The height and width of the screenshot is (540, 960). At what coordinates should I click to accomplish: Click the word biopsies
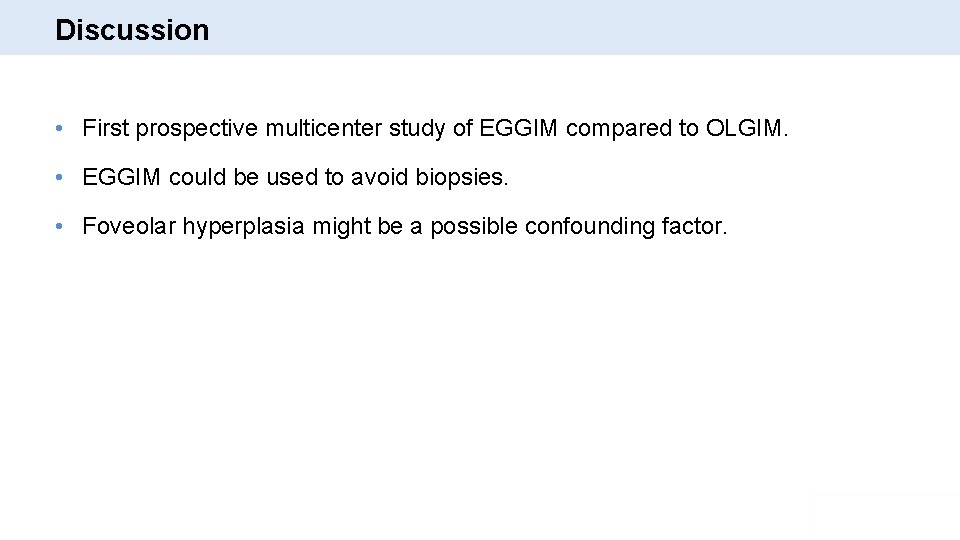point(462,178)
